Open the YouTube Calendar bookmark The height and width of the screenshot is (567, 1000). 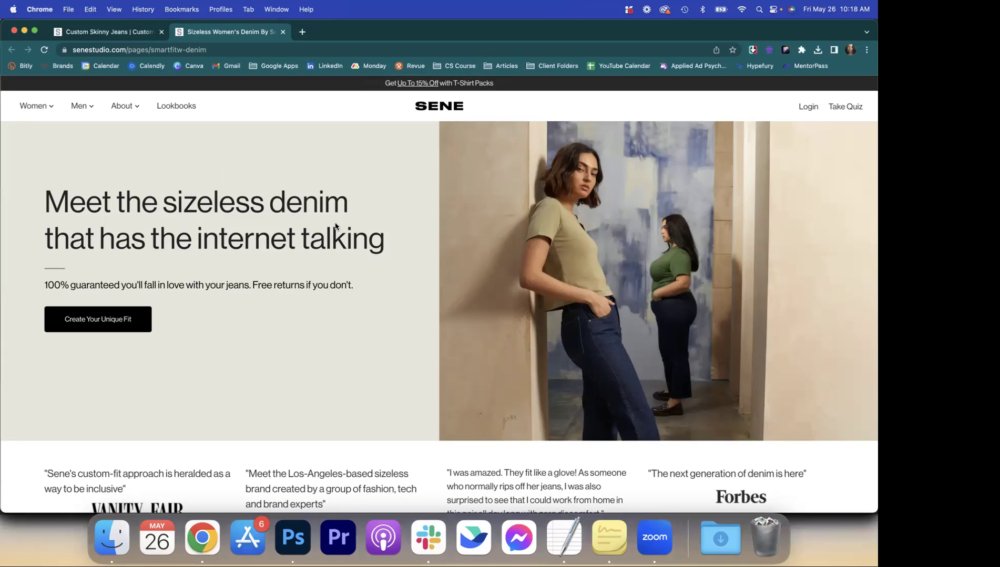pos(619,66)
